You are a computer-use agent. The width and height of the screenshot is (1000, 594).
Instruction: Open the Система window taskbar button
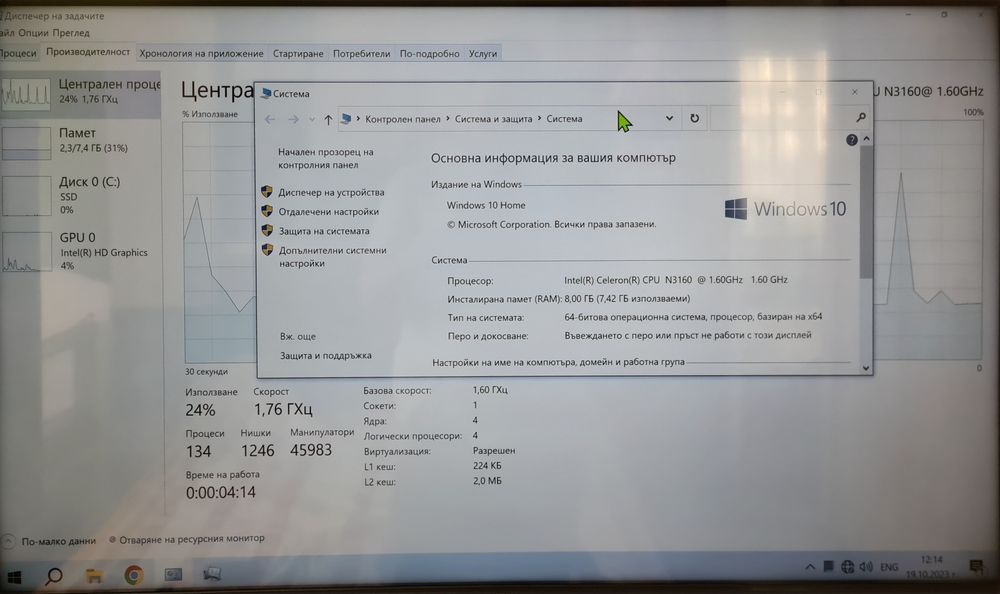(173, 575)
